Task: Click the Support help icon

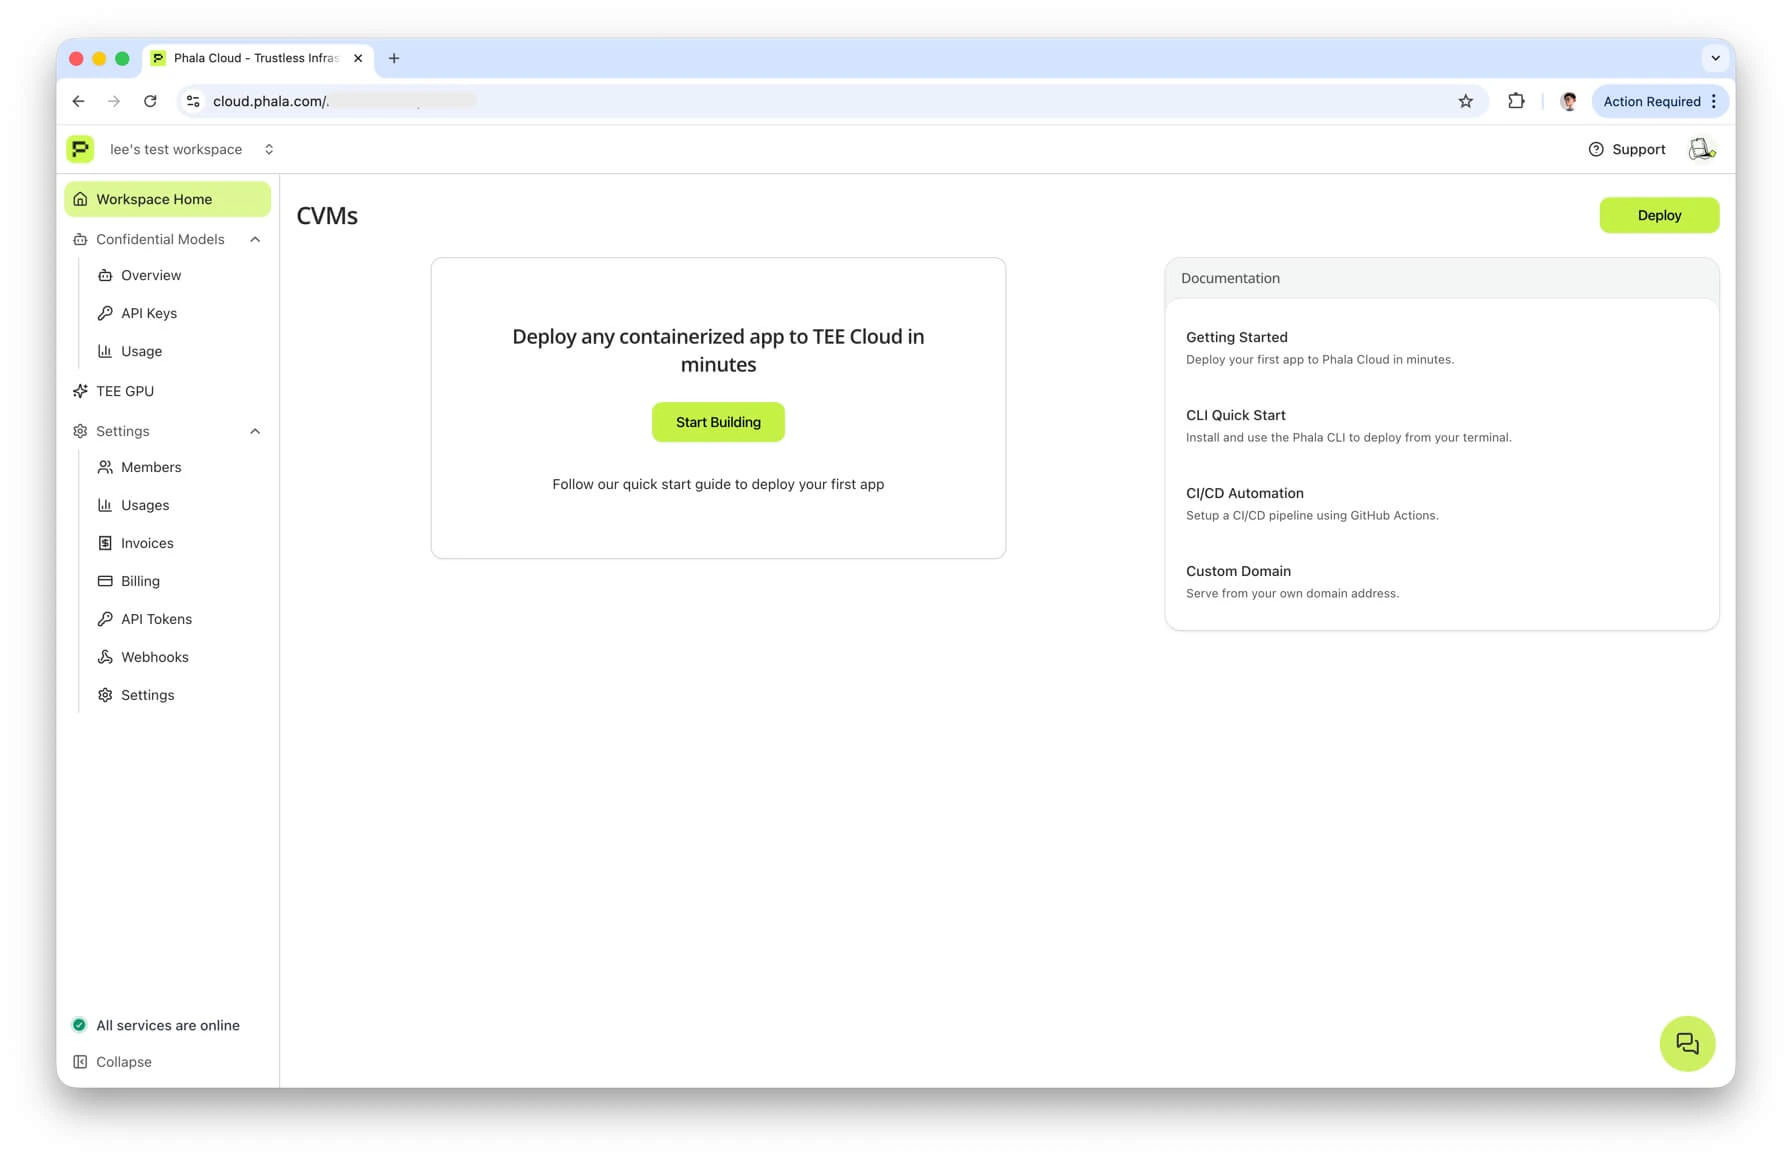Action: click(x=1596, y=149)
